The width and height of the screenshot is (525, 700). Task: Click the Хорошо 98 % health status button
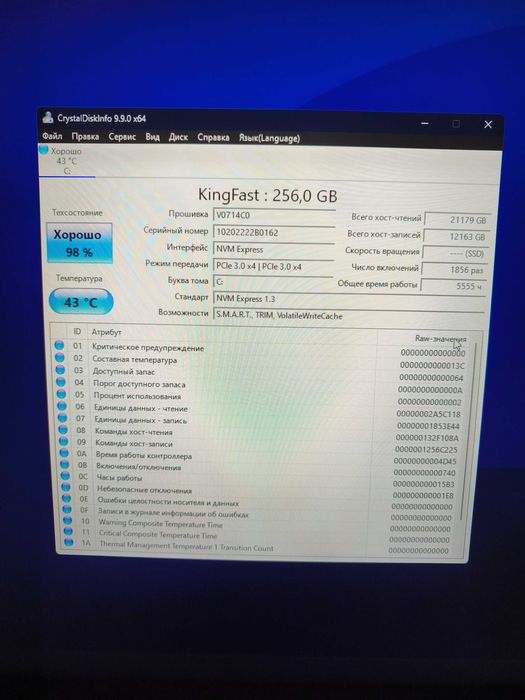pyautogui.click(x=79, y=243)
